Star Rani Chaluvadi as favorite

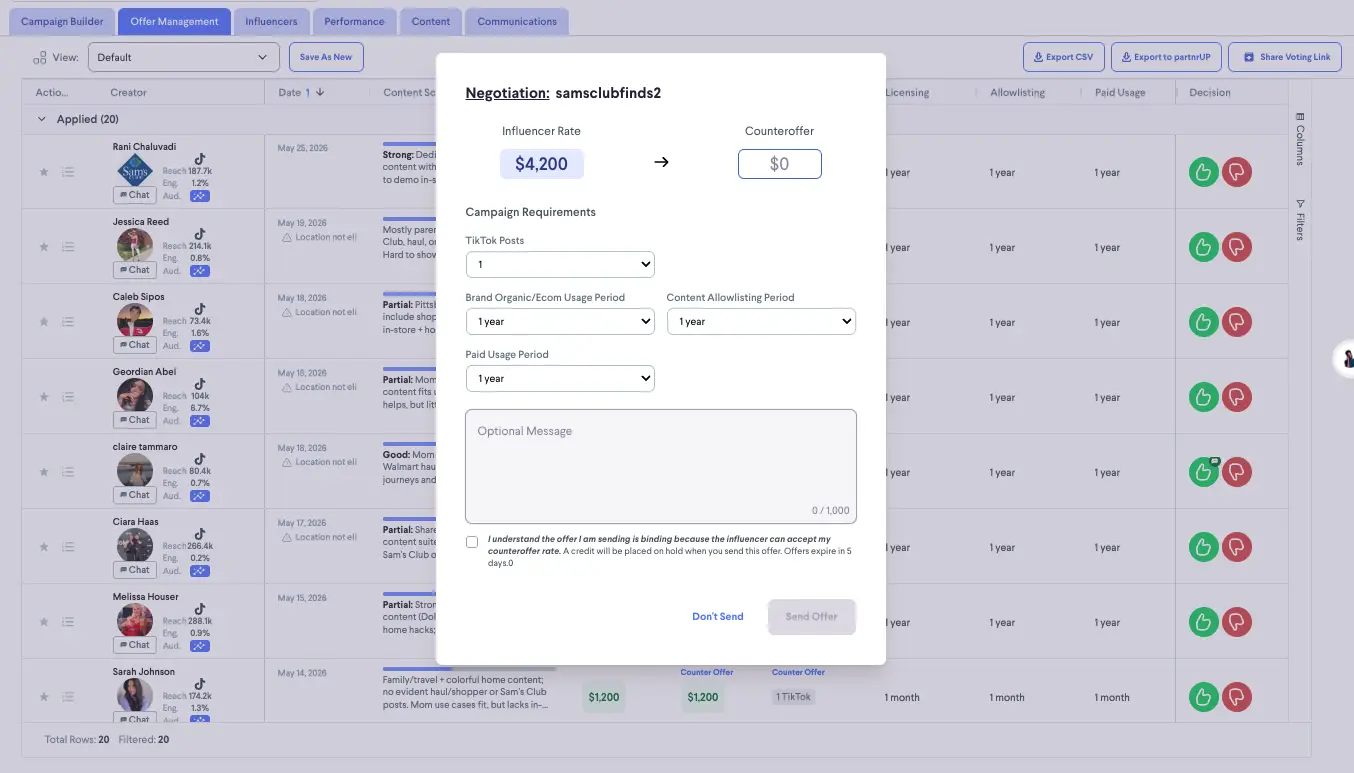pos(43,172)
